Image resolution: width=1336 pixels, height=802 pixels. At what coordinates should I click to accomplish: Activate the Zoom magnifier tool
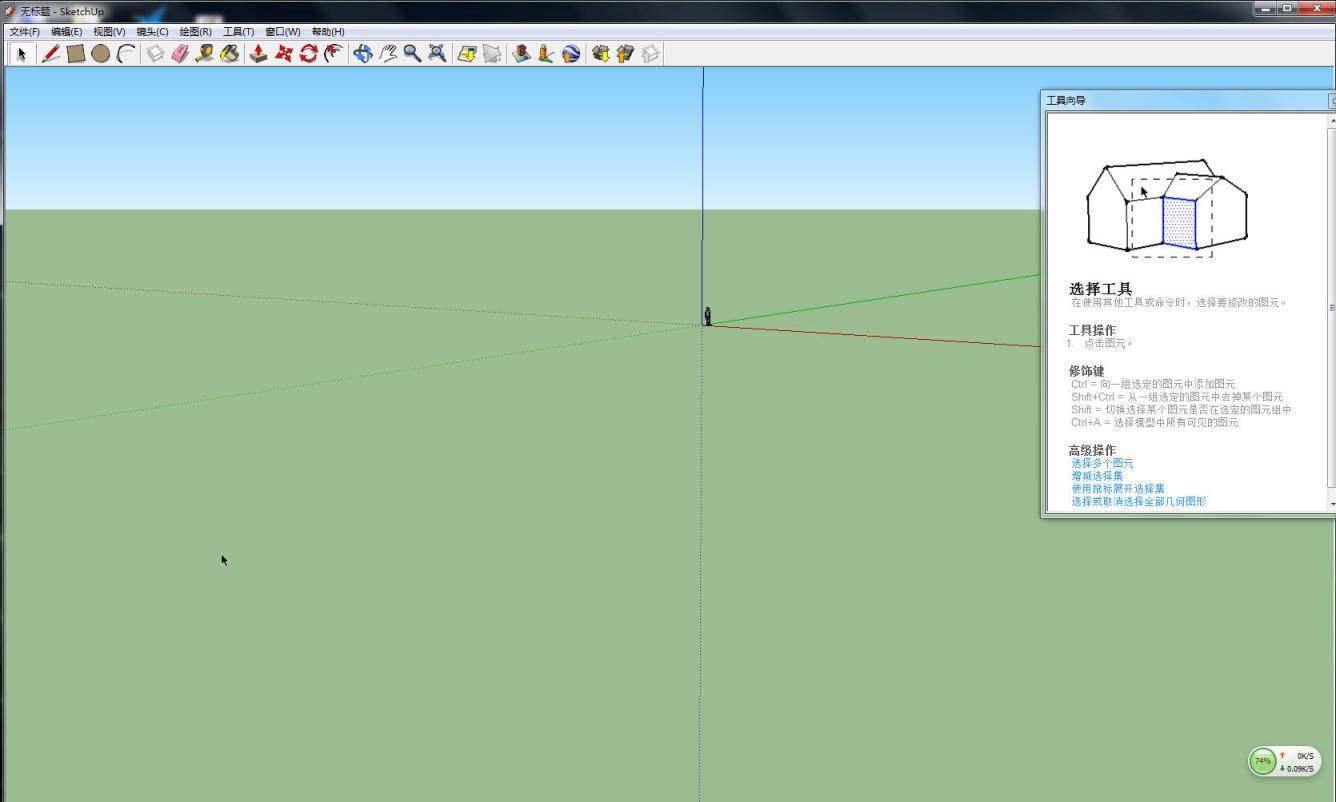[411, 54]
